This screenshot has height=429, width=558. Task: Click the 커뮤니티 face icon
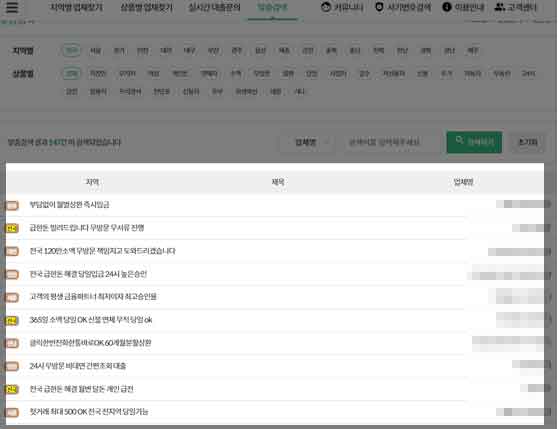[326, 7]
